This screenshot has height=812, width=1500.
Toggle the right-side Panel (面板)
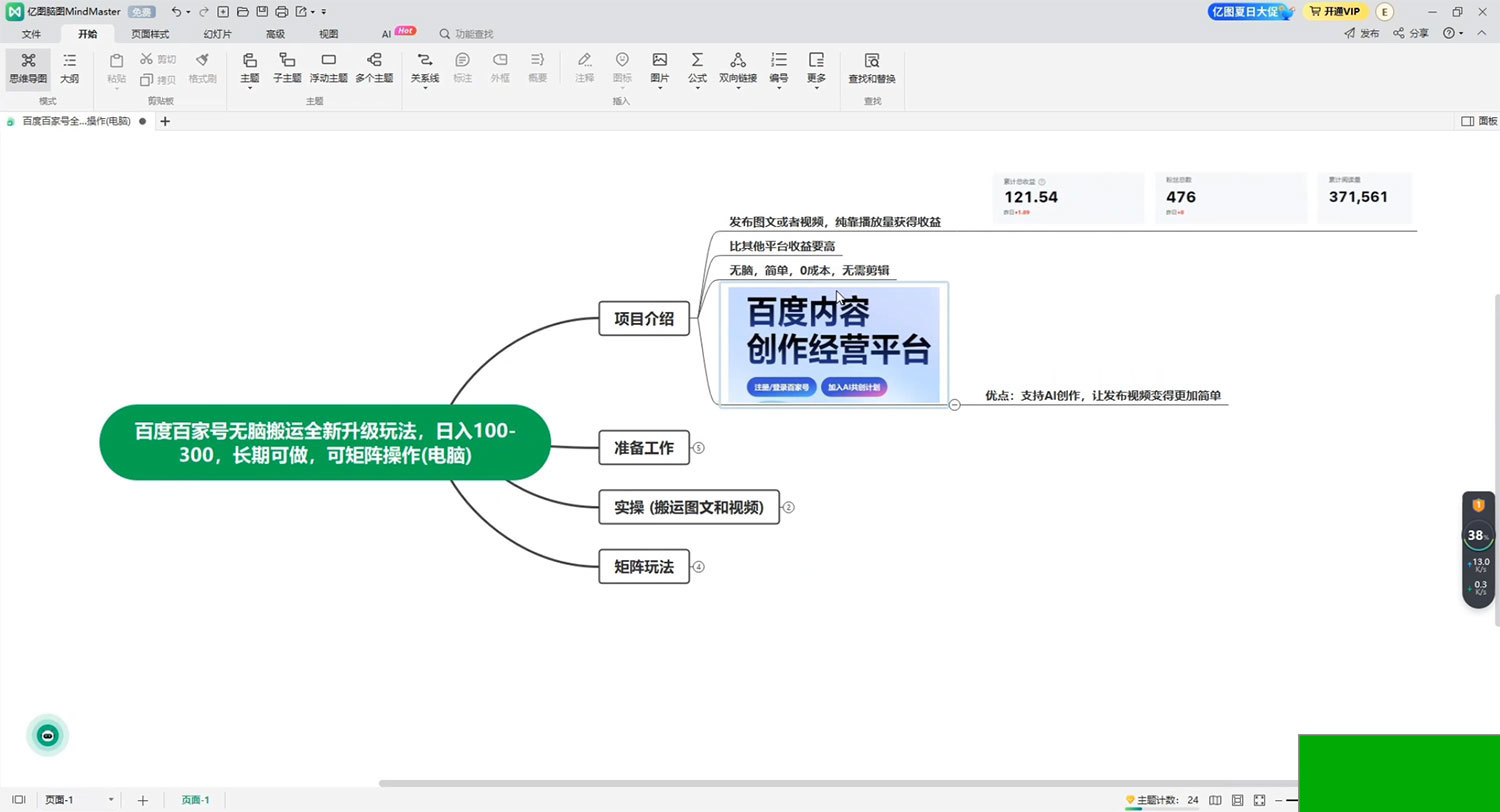click(1480, 121)
